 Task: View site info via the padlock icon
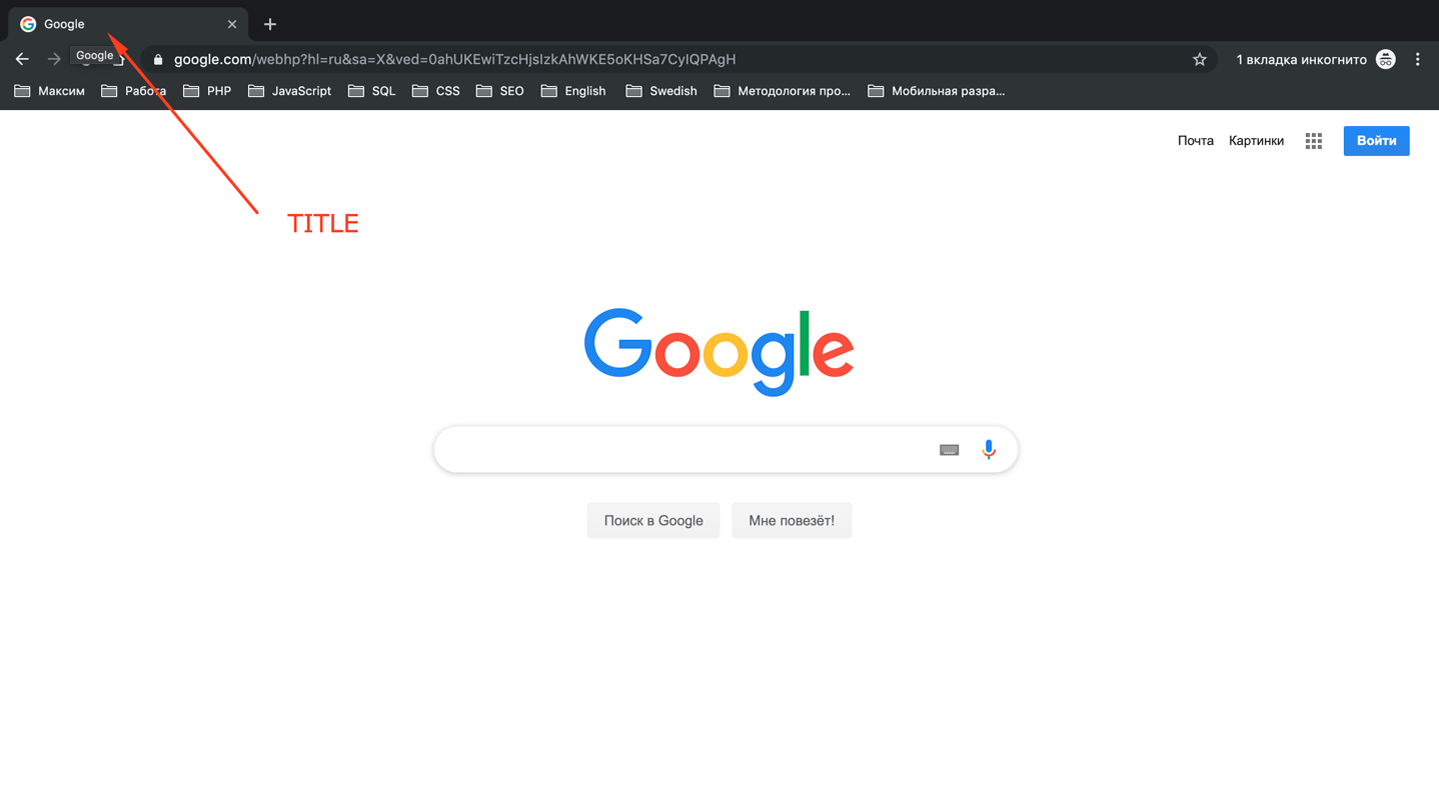click(158, 60)
